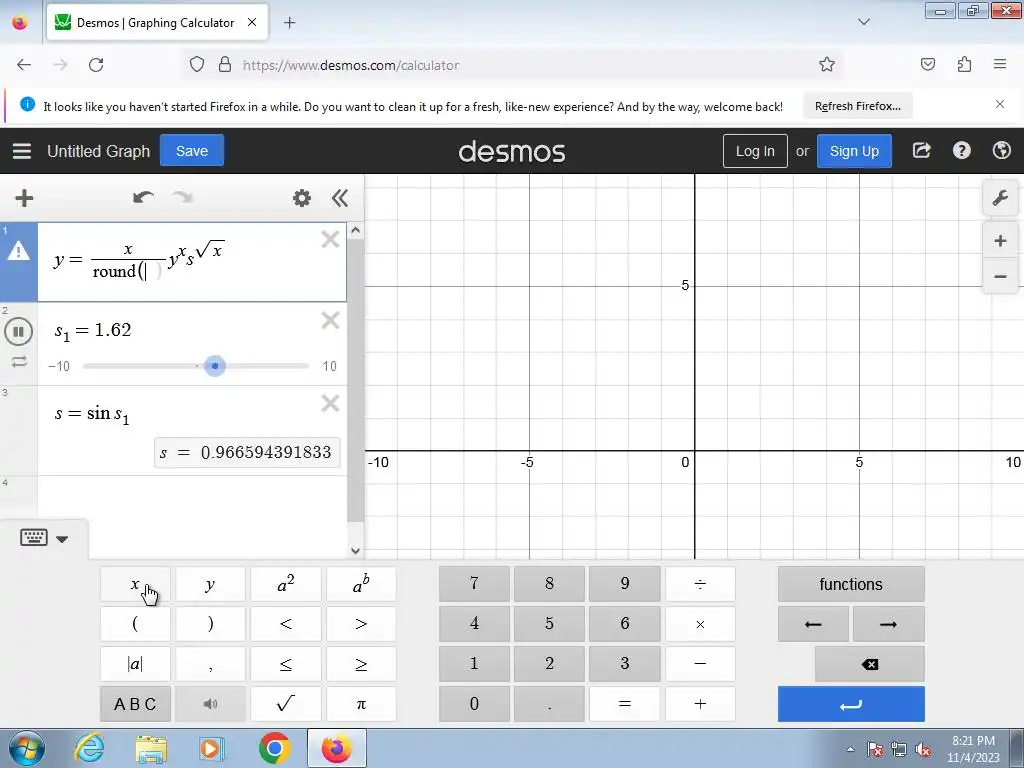The width and height of the screenshot is (1024, 768).
Task: Click the Log In button
Action: click(755, 151)
